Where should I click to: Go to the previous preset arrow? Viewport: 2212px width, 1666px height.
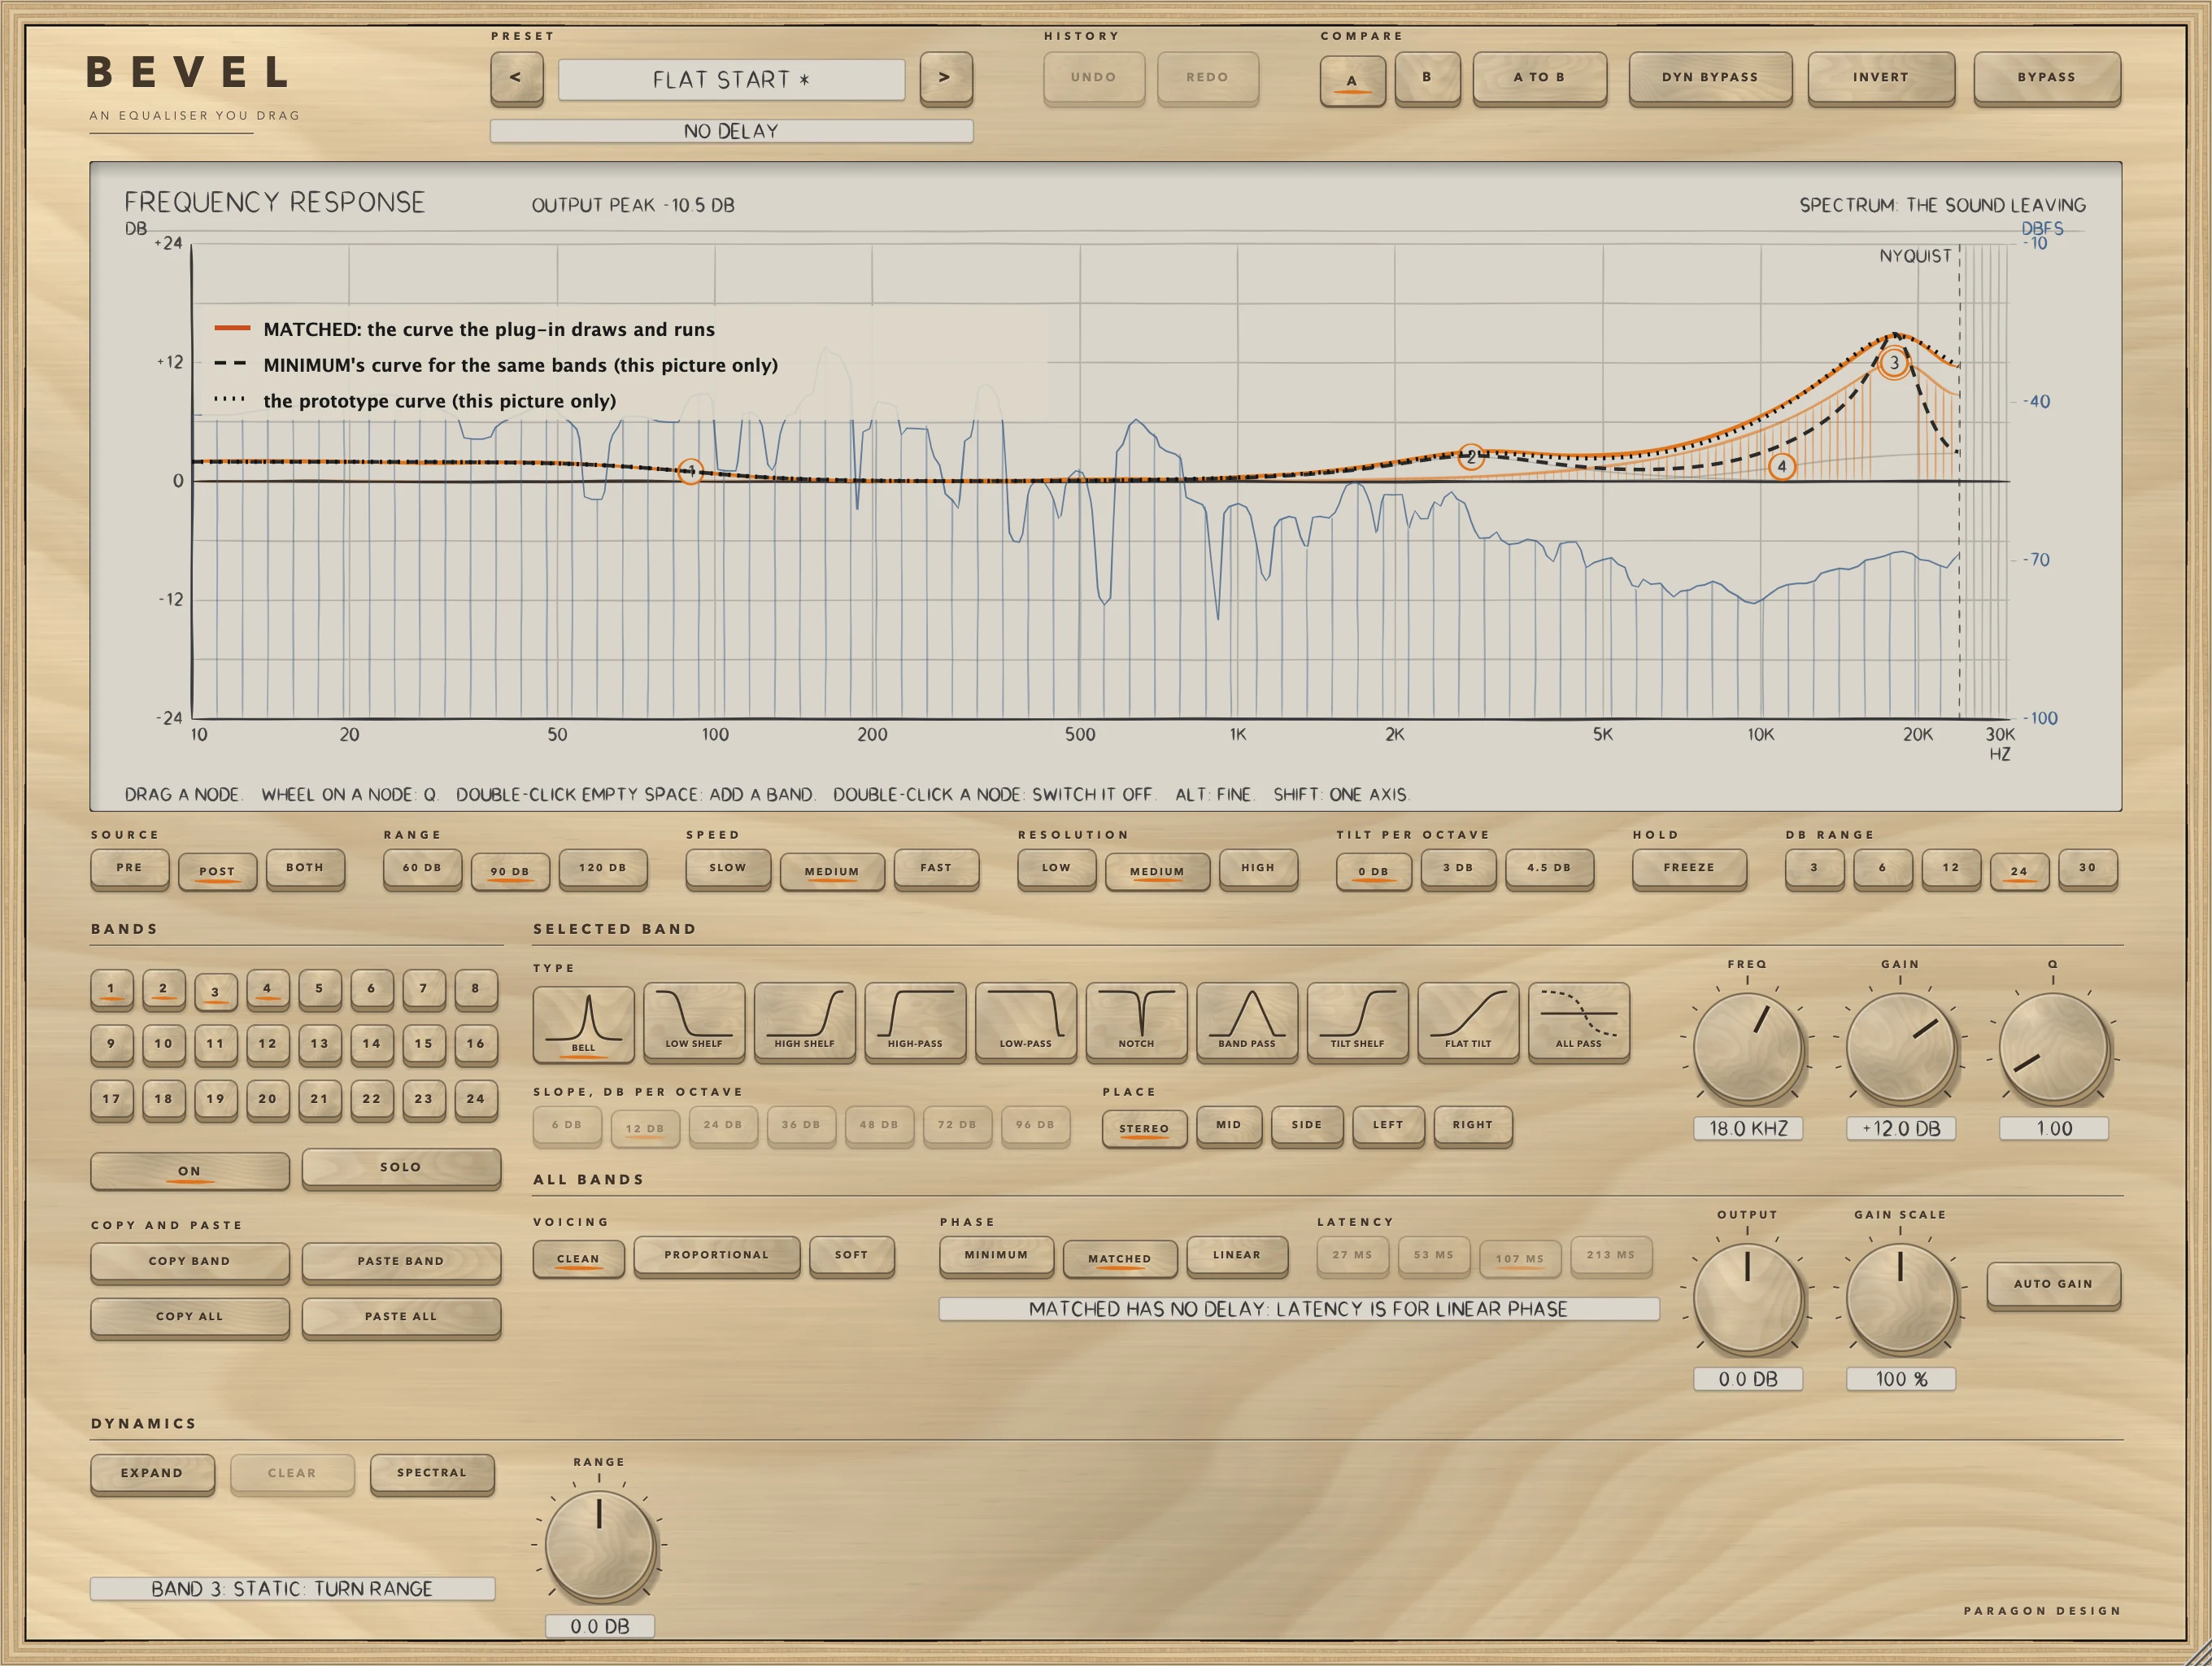tap(516, 78)
